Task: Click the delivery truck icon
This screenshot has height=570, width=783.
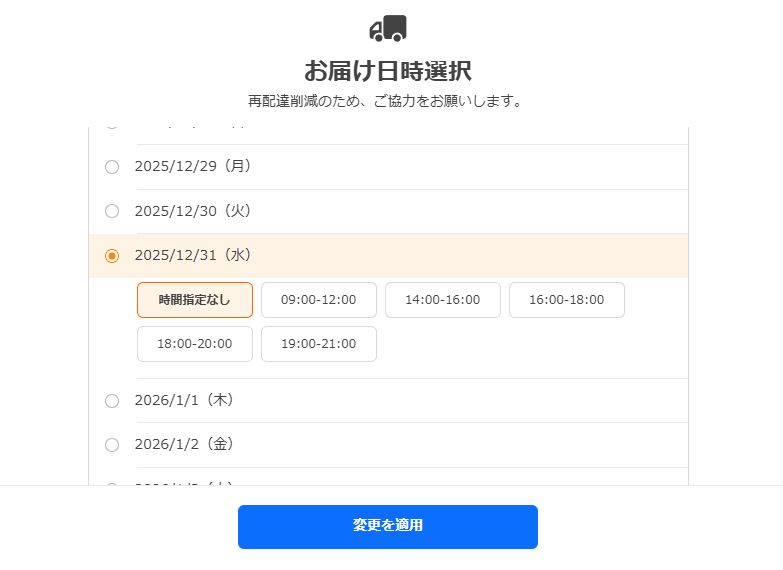Action: click(388, 28)
